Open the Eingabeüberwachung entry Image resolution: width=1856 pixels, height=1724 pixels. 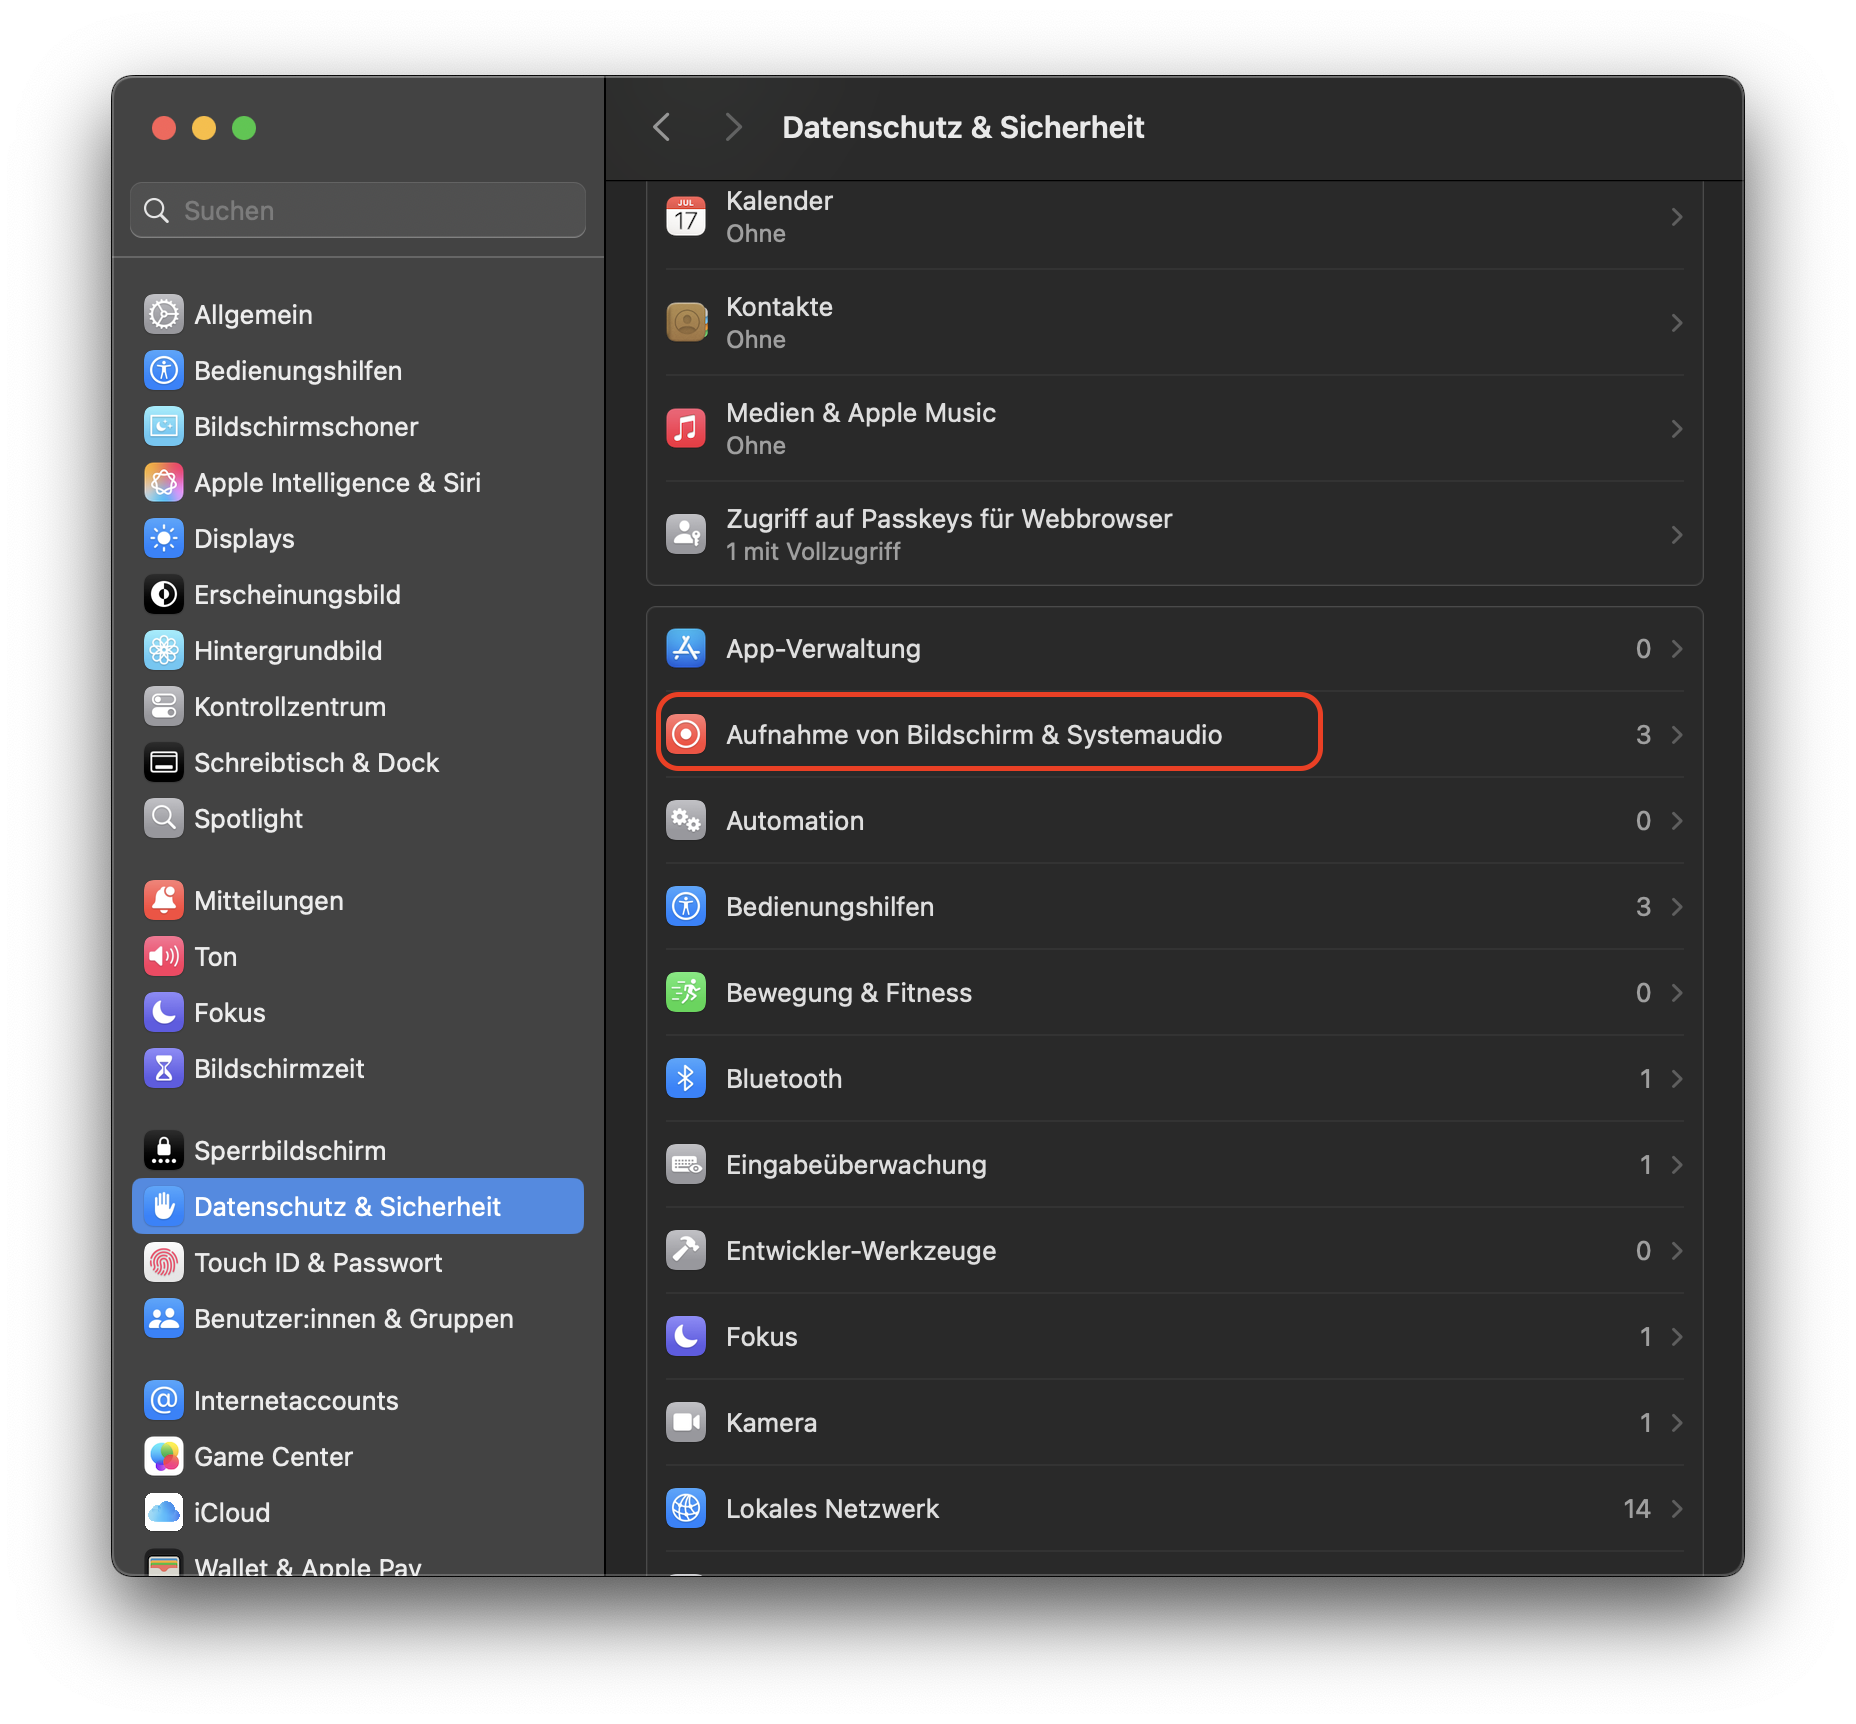point(855,1164)
